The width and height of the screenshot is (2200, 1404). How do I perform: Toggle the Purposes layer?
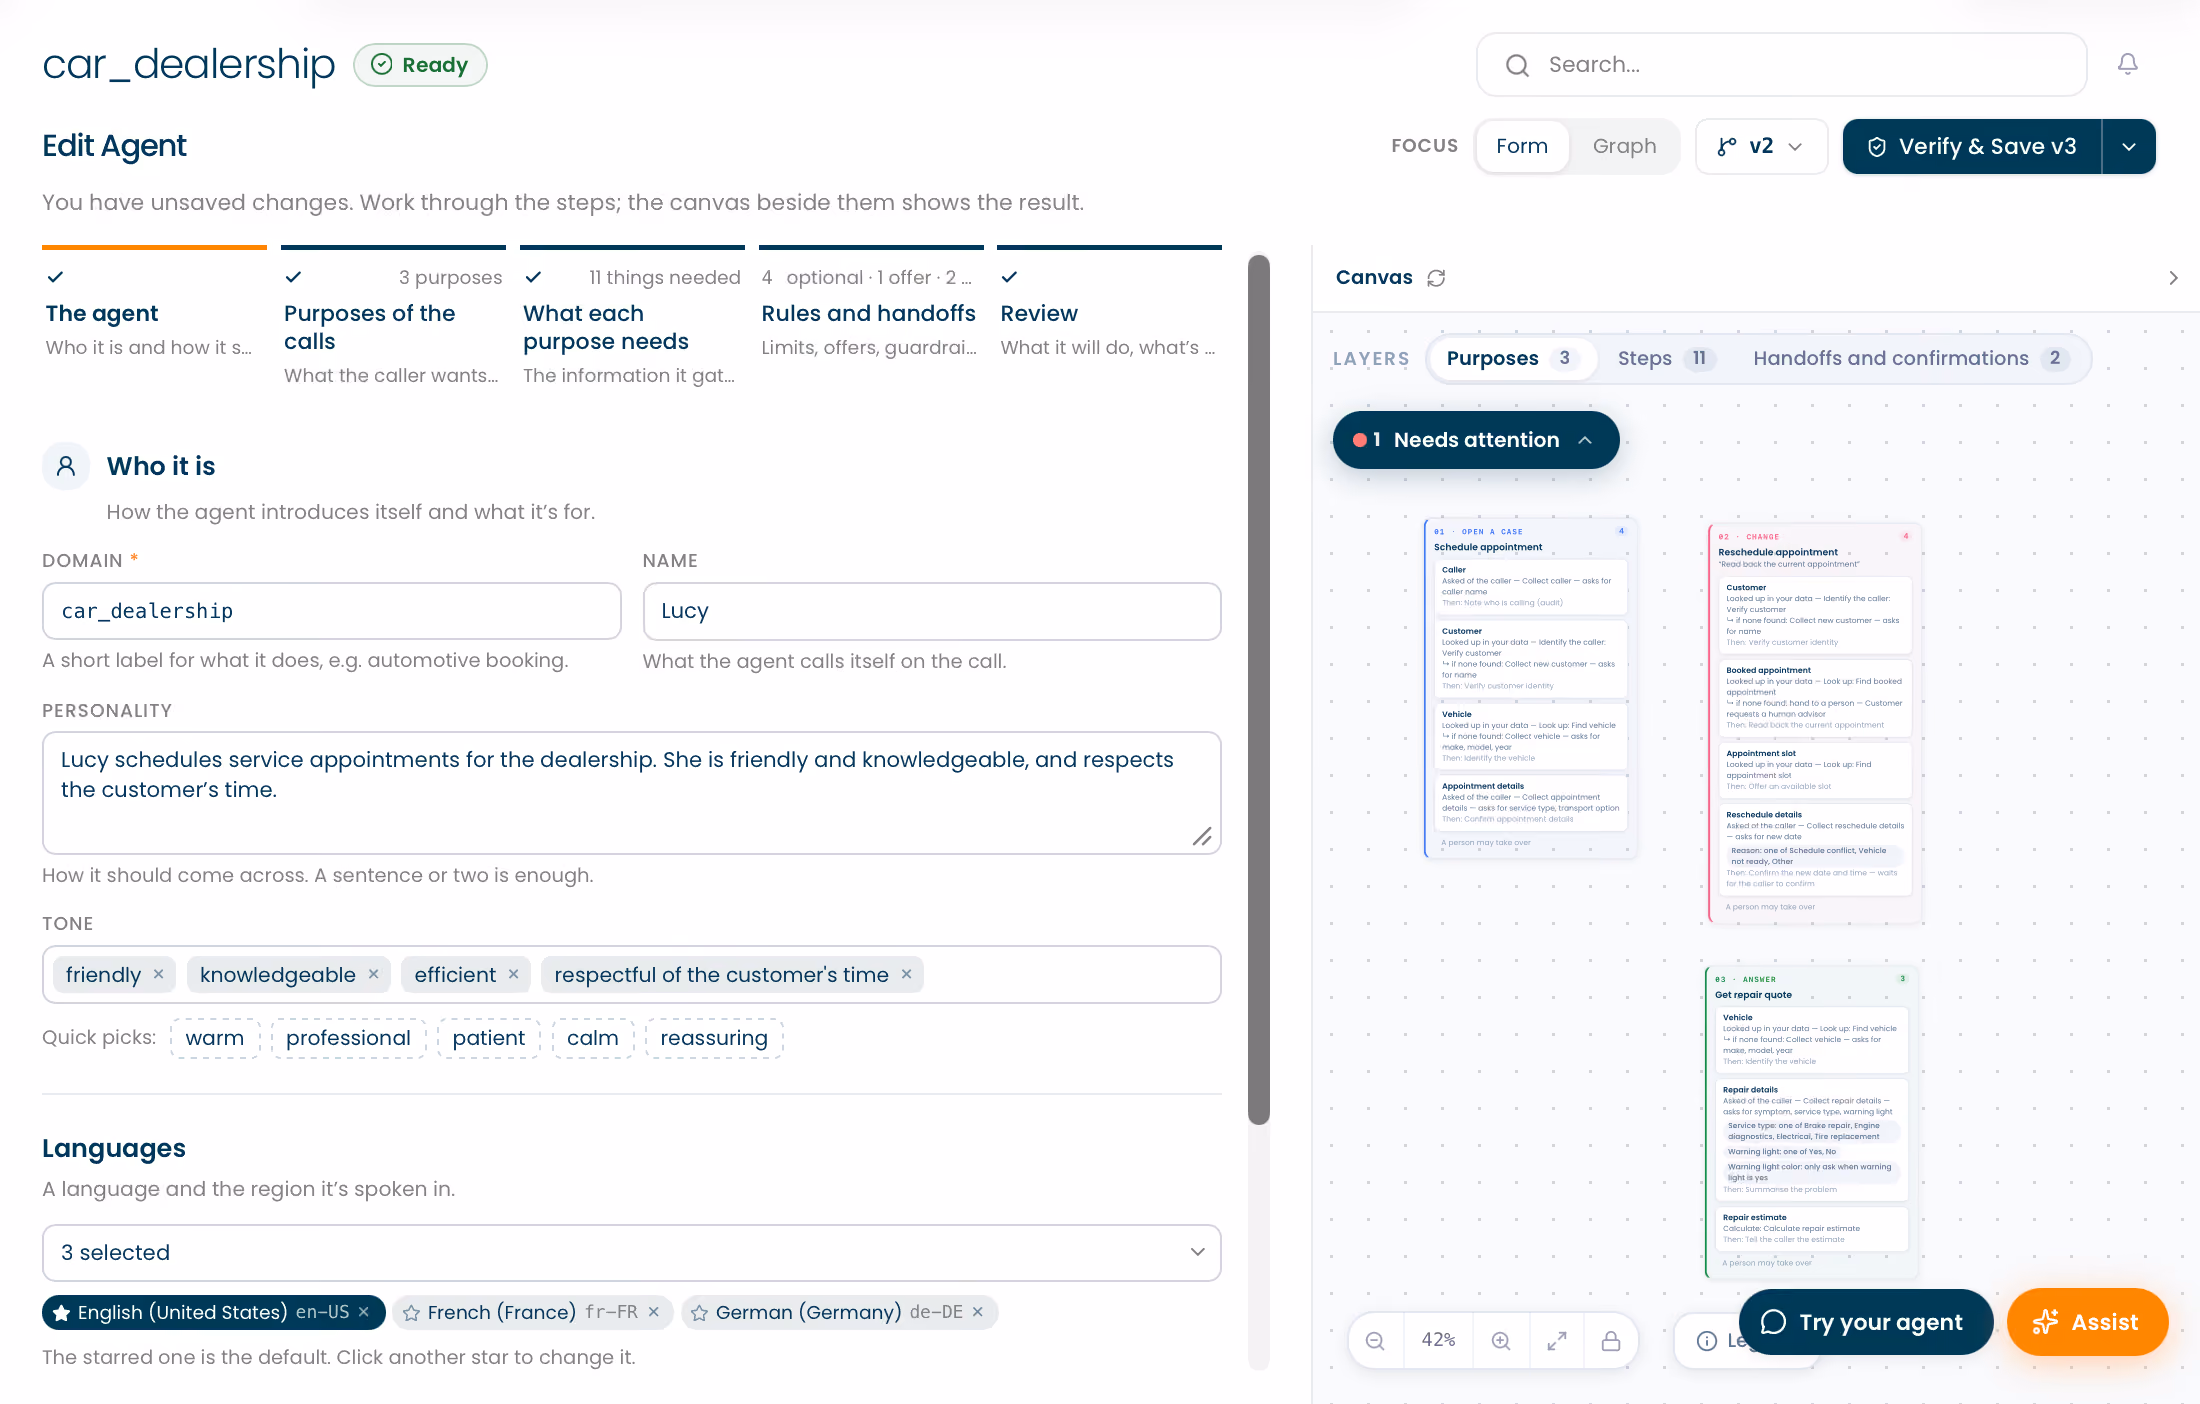point(1511,358)
